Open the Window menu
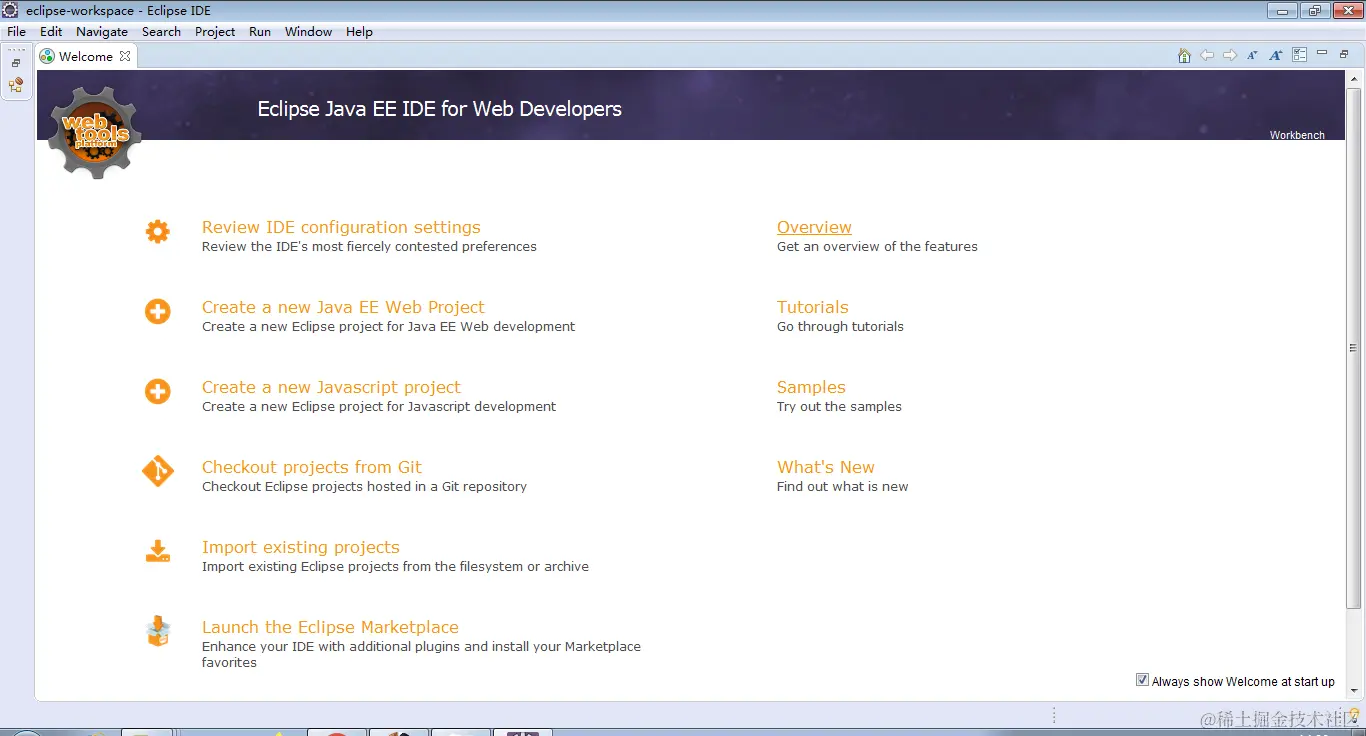Viewport: 1366px width, 736px height. pos(308,32)
